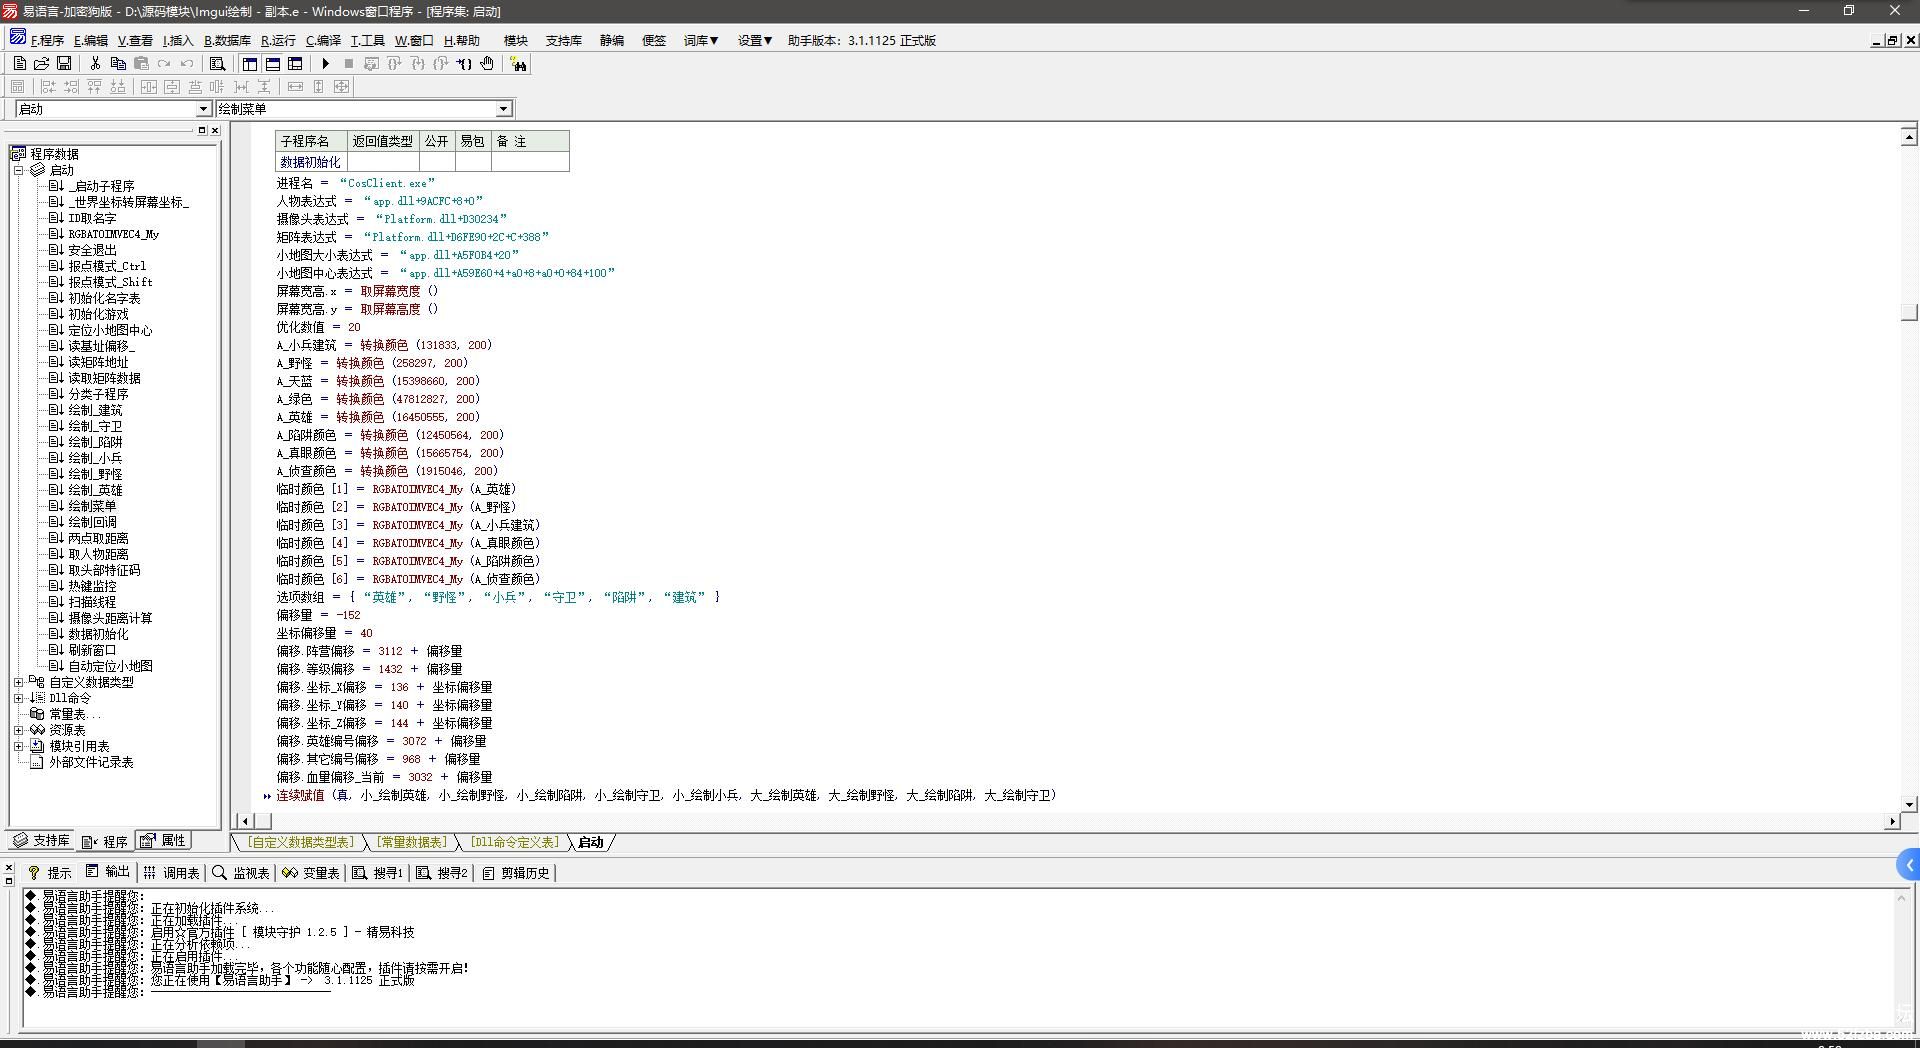Click the Copy toolbar icon
Viewport: 1920px width, 1048px height.
point(117,63)
